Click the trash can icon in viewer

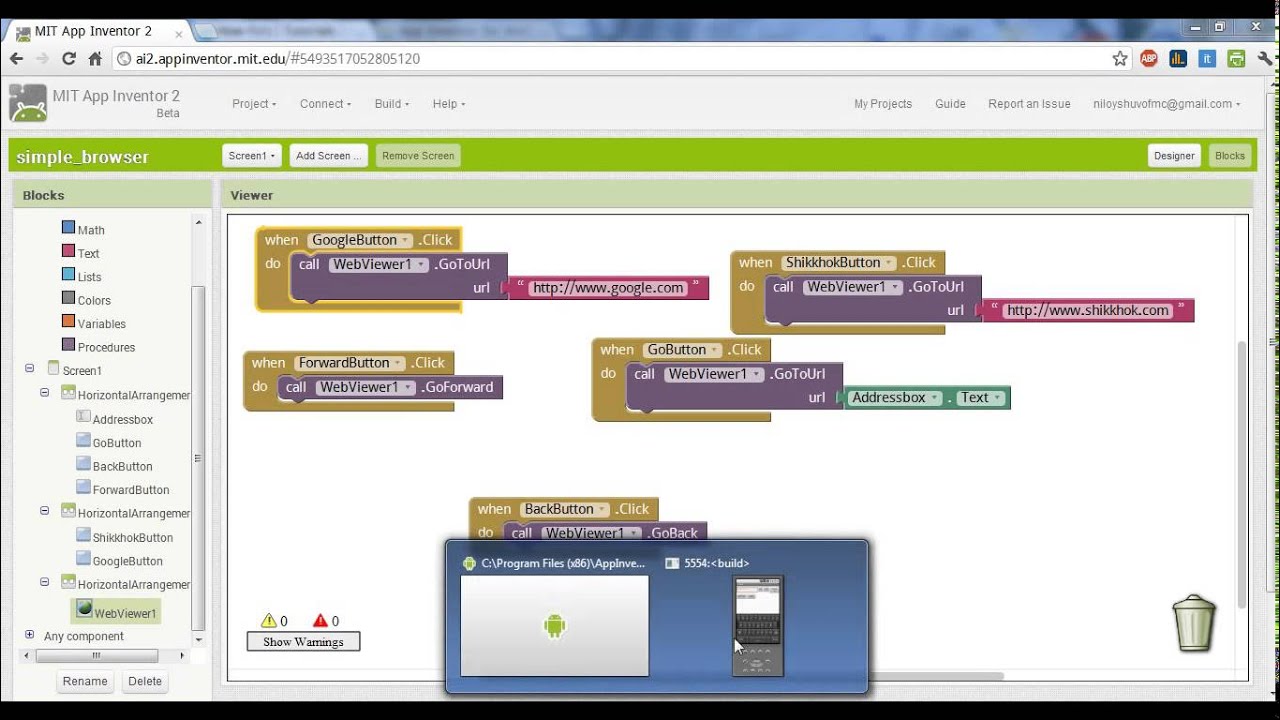coord(1194,624)
